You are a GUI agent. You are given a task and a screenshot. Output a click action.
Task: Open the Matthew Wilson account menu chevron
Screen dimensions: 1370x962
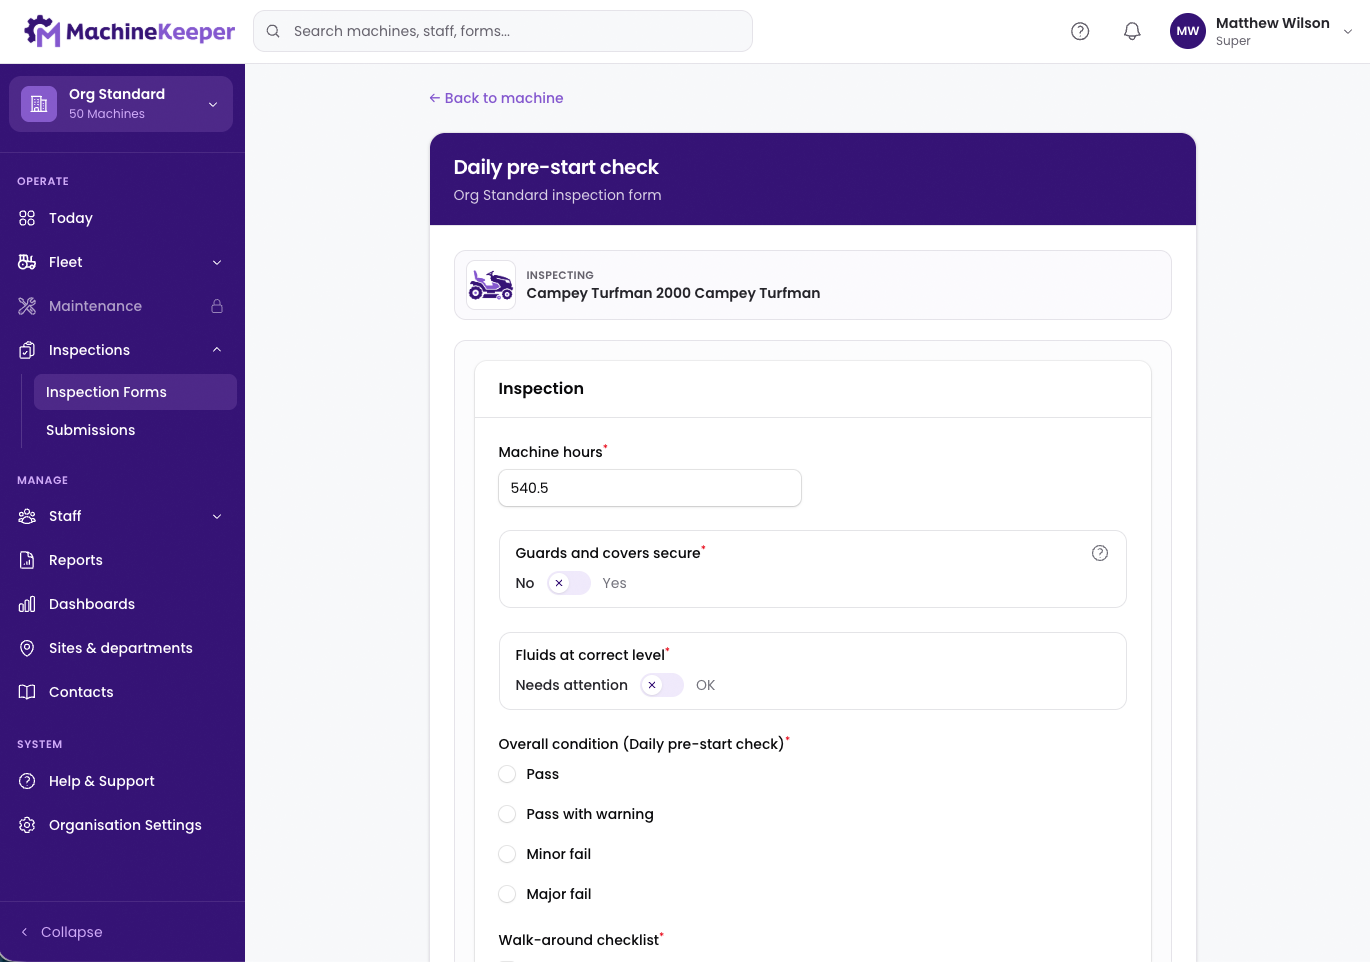point(1348,32)
